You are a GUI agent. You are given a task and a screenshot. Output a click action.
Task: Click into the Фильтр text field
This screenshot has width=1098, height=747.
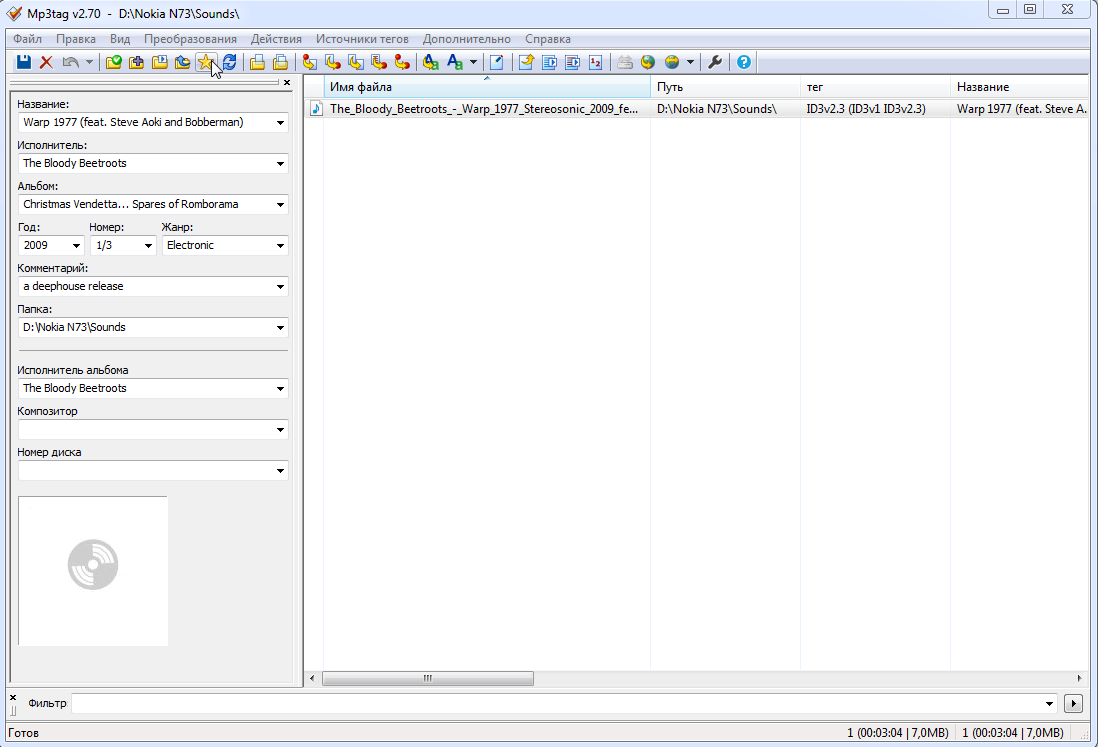click(x=557, y=704)
